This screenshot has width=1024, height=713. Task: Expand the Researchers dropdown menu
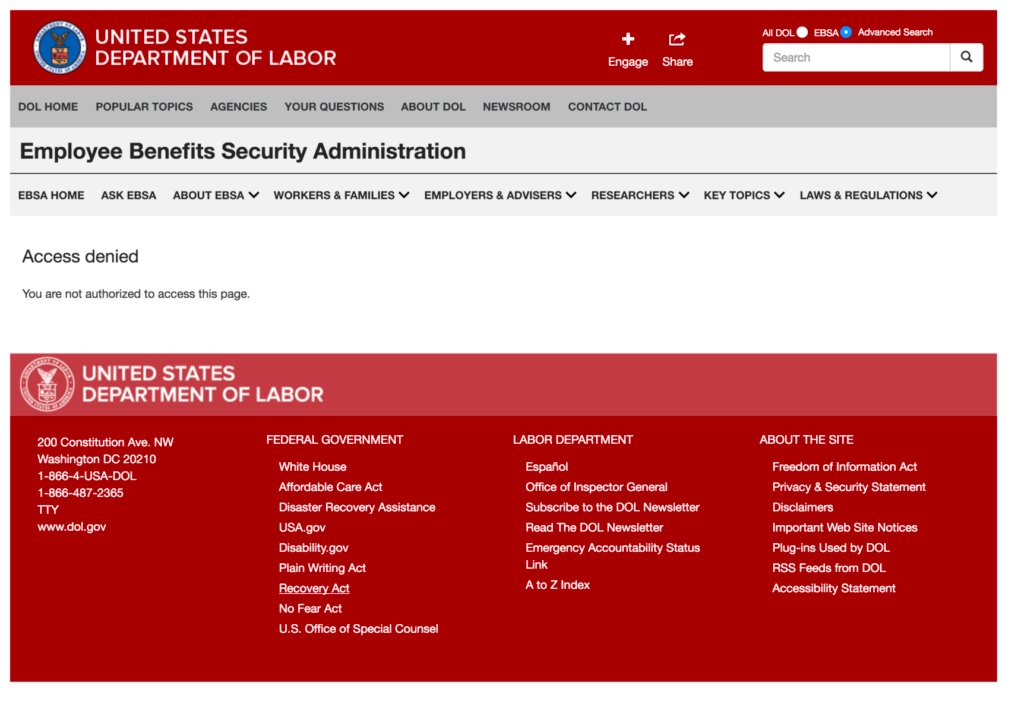pyautogui.click(x=640, y=195)
